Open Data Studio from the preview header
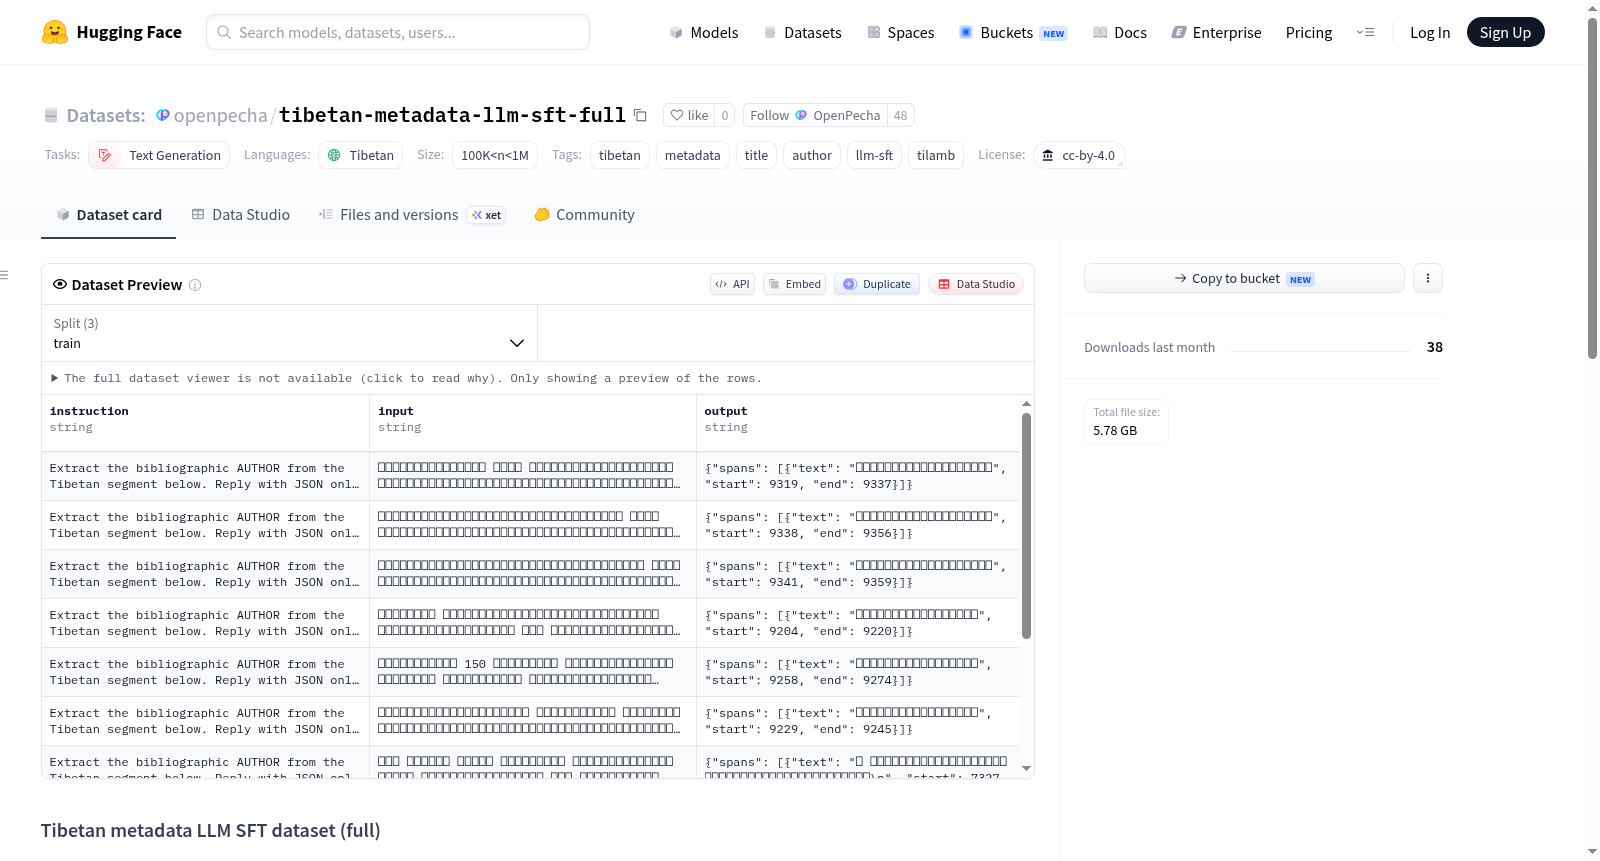This screenshot has width=1600, height=861. [976, 284]
